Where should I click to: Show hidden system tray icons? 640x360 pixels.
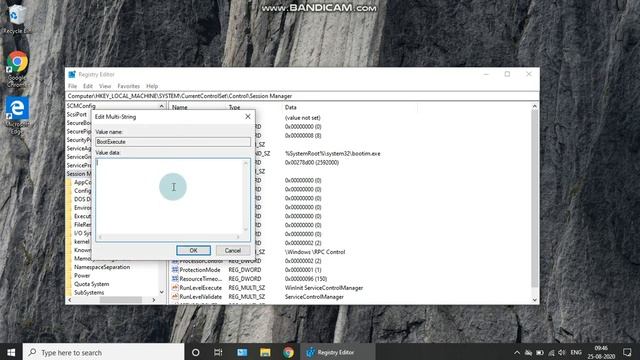[517, 352]
